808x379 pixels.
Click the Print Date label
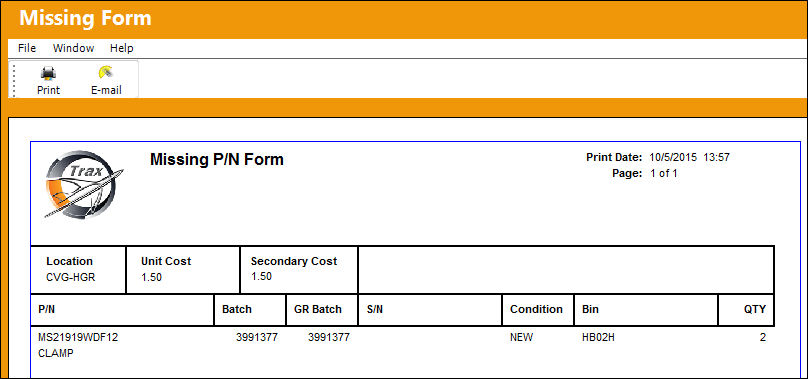(614, 157)
